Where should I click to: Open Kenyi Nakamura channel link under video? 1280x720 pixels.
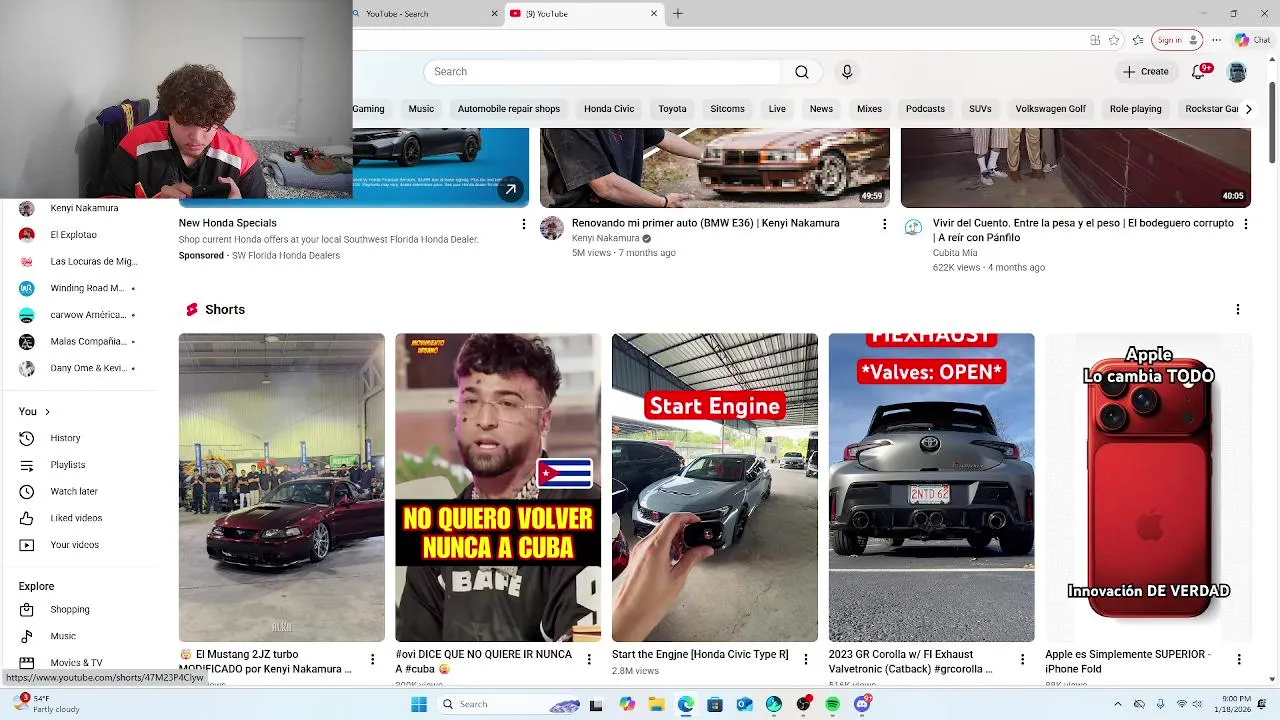point(605,239)
